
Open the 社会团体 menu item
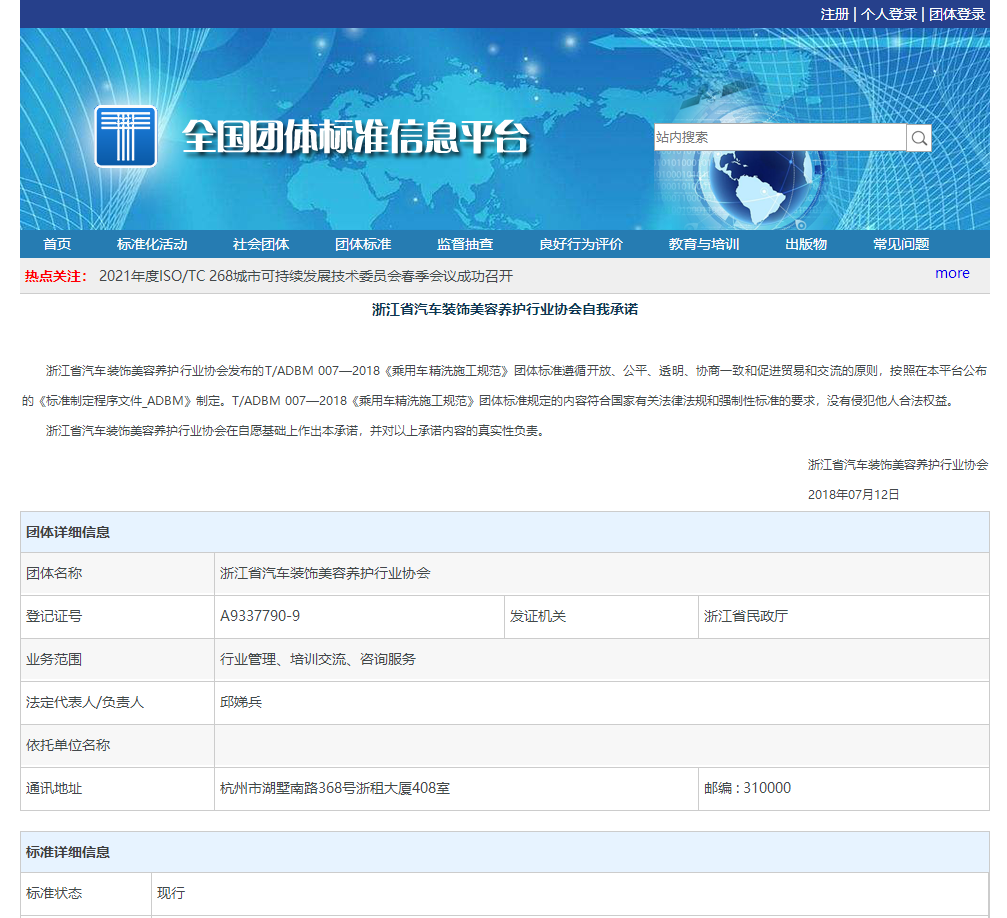click(x=263, y=243)
